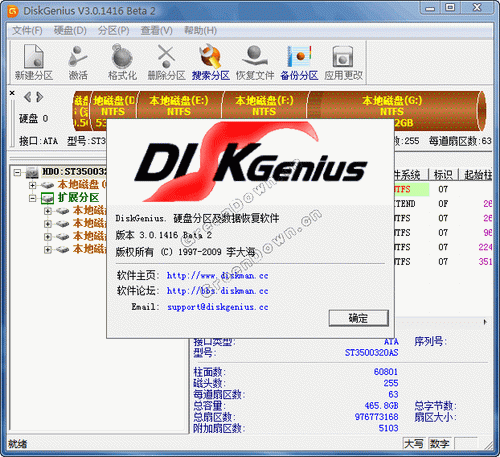Select the 扩展分区 tree item
The width and height of the screenshot is (500, 457).
(x=78, y=197)
